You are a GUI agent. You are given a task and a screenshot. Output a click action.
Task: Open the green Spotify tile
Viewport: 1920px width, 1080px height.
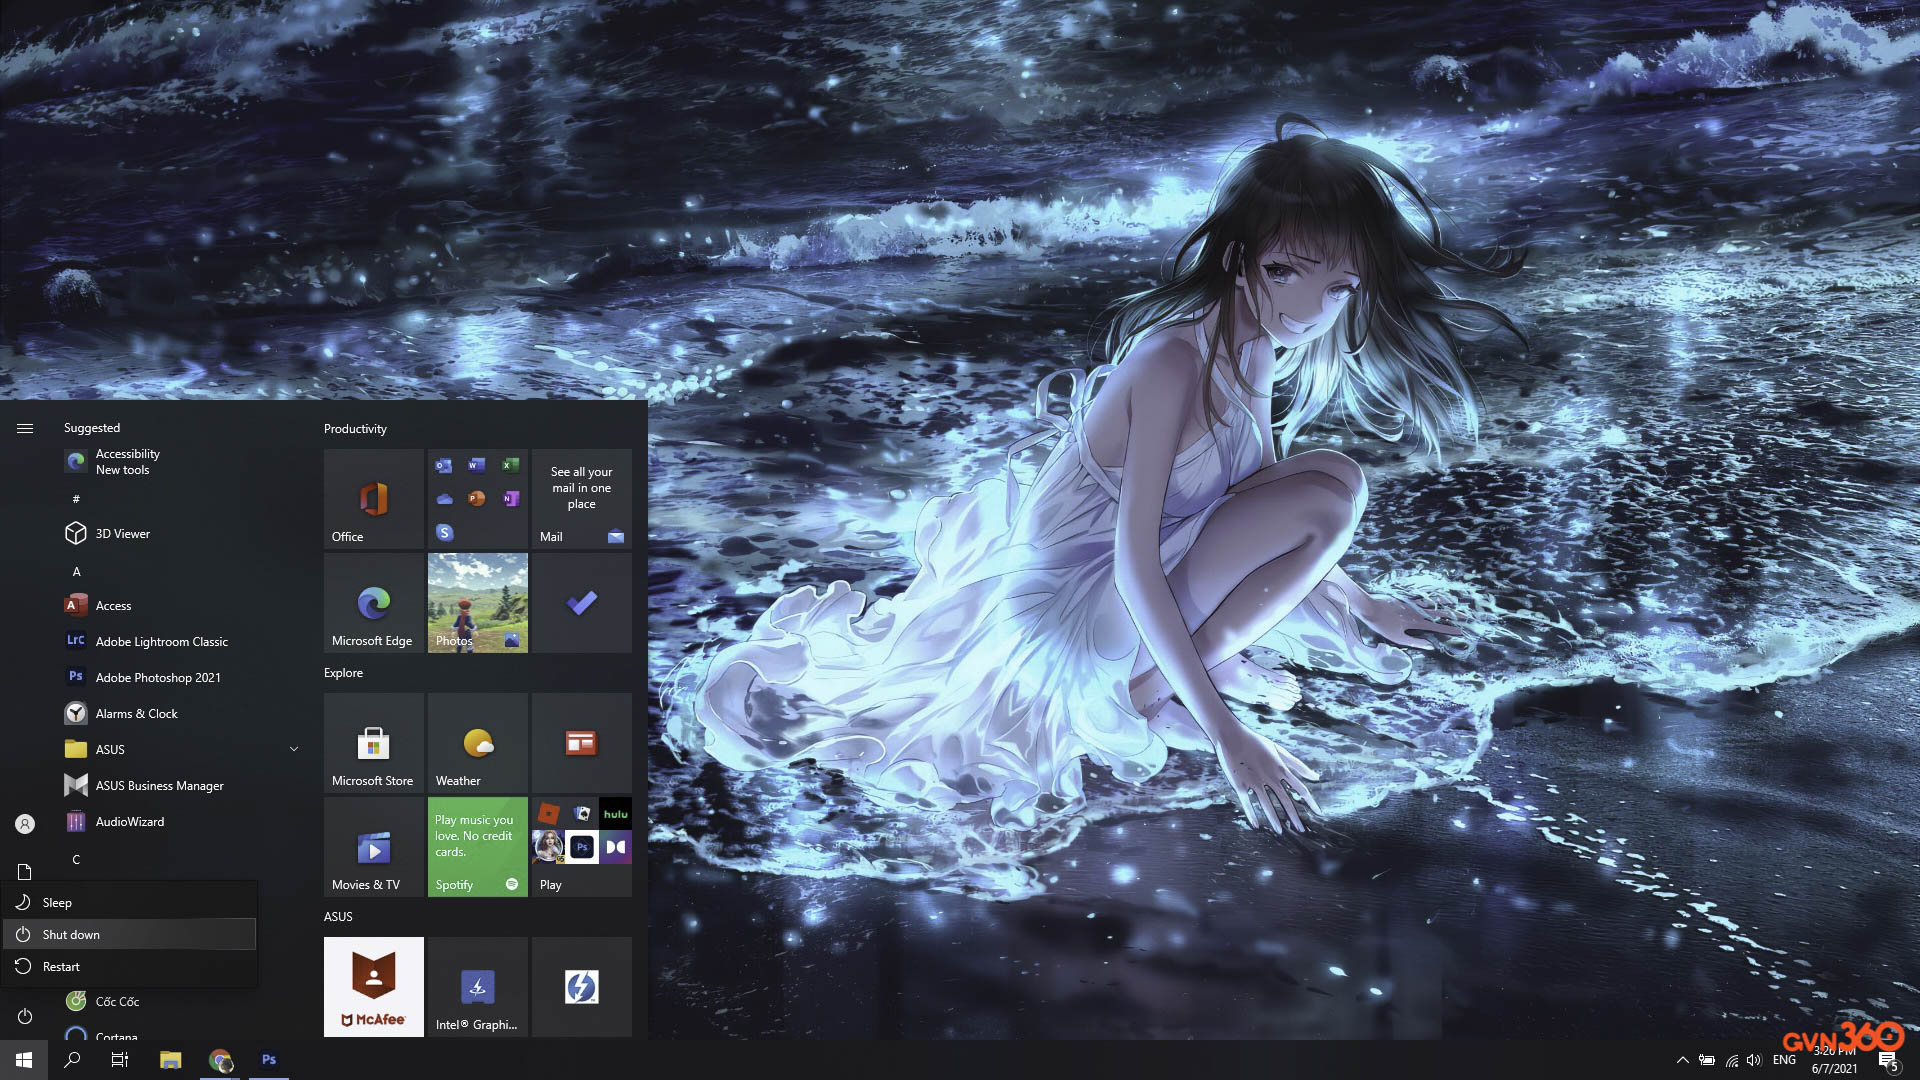[x=478, y=847]
